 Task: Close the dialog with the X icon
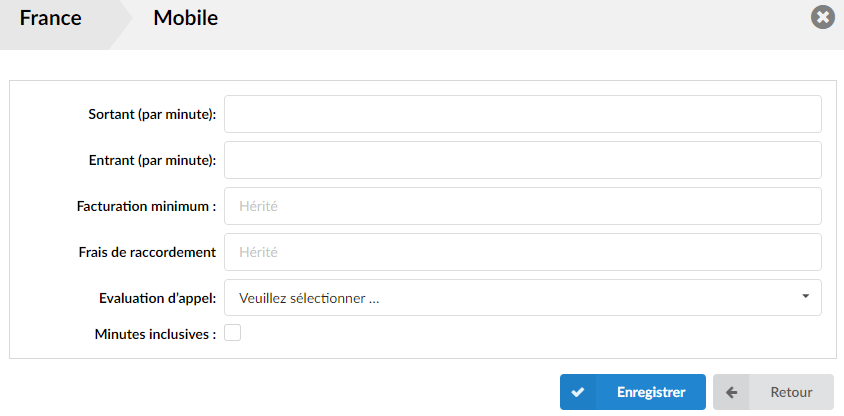tap(822, 18)
